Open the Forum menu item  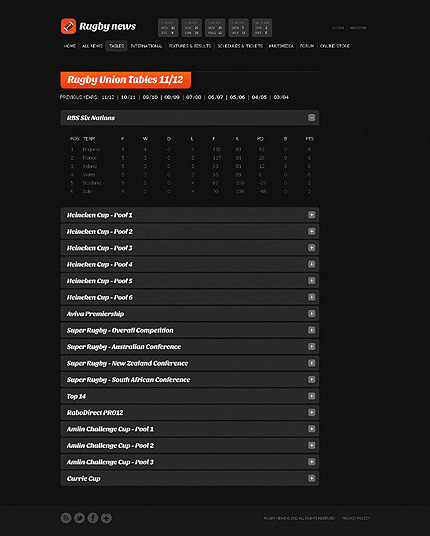point(307,46)
